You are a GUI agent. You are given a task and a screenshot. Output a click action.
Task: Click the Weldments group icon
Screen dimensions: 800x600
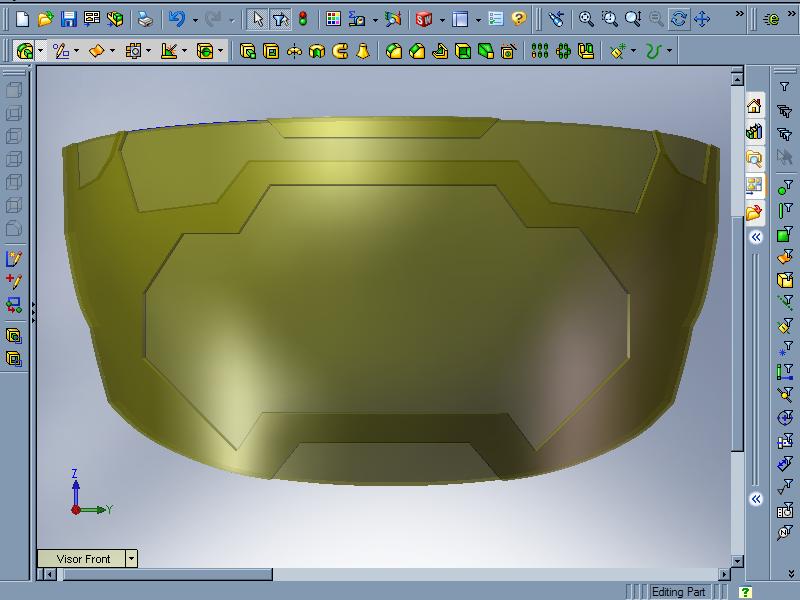(169, 51)
